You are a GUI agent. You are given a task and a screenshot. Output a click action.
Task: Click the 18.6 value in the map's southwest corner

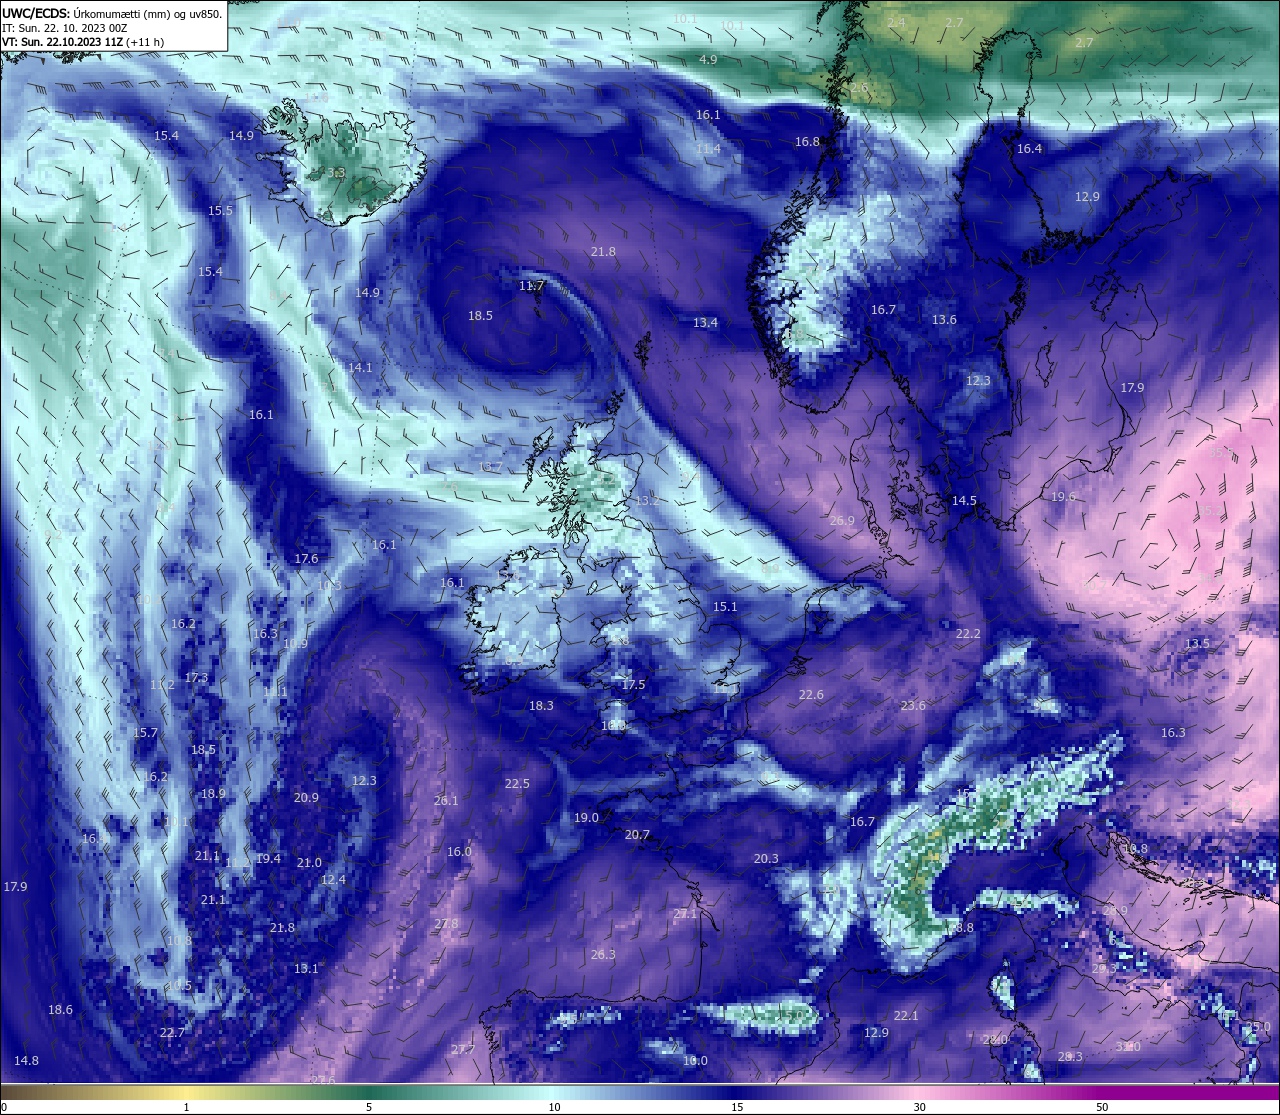pyautogui.click(x=60, y=1010)
